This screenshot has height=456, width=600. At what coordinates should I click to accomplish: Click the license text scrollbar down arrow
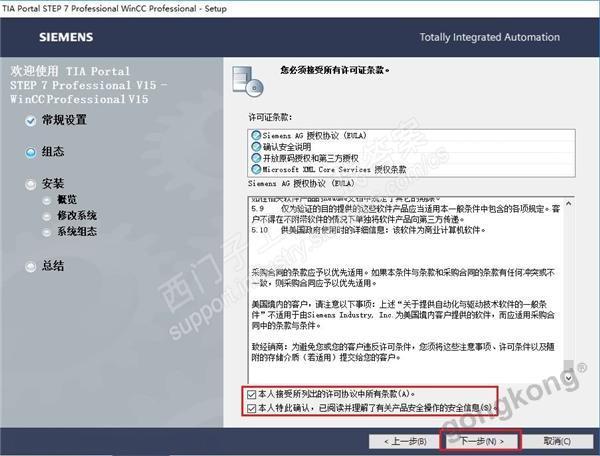(569, 378)
